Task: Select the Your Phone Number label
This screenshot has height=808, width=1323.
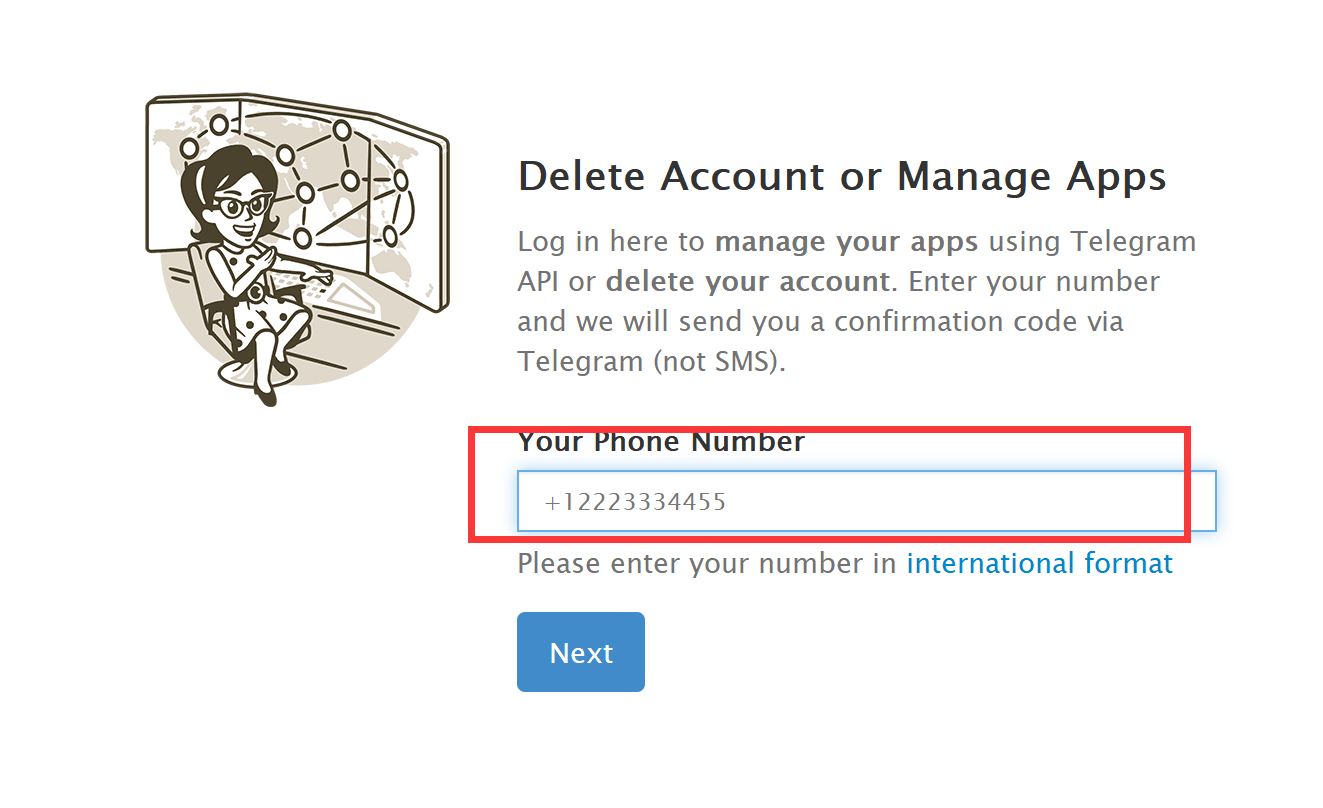Action: (x=661, y=442)
